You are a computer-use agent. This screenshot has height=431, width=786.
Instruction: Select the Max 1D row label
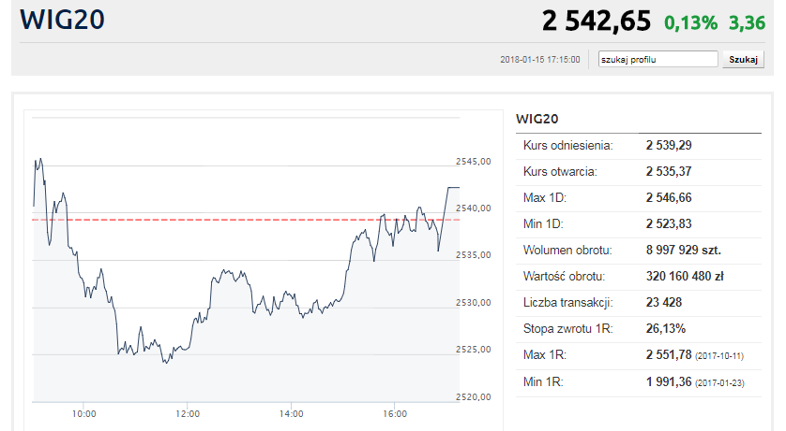[x=545, y=198]
